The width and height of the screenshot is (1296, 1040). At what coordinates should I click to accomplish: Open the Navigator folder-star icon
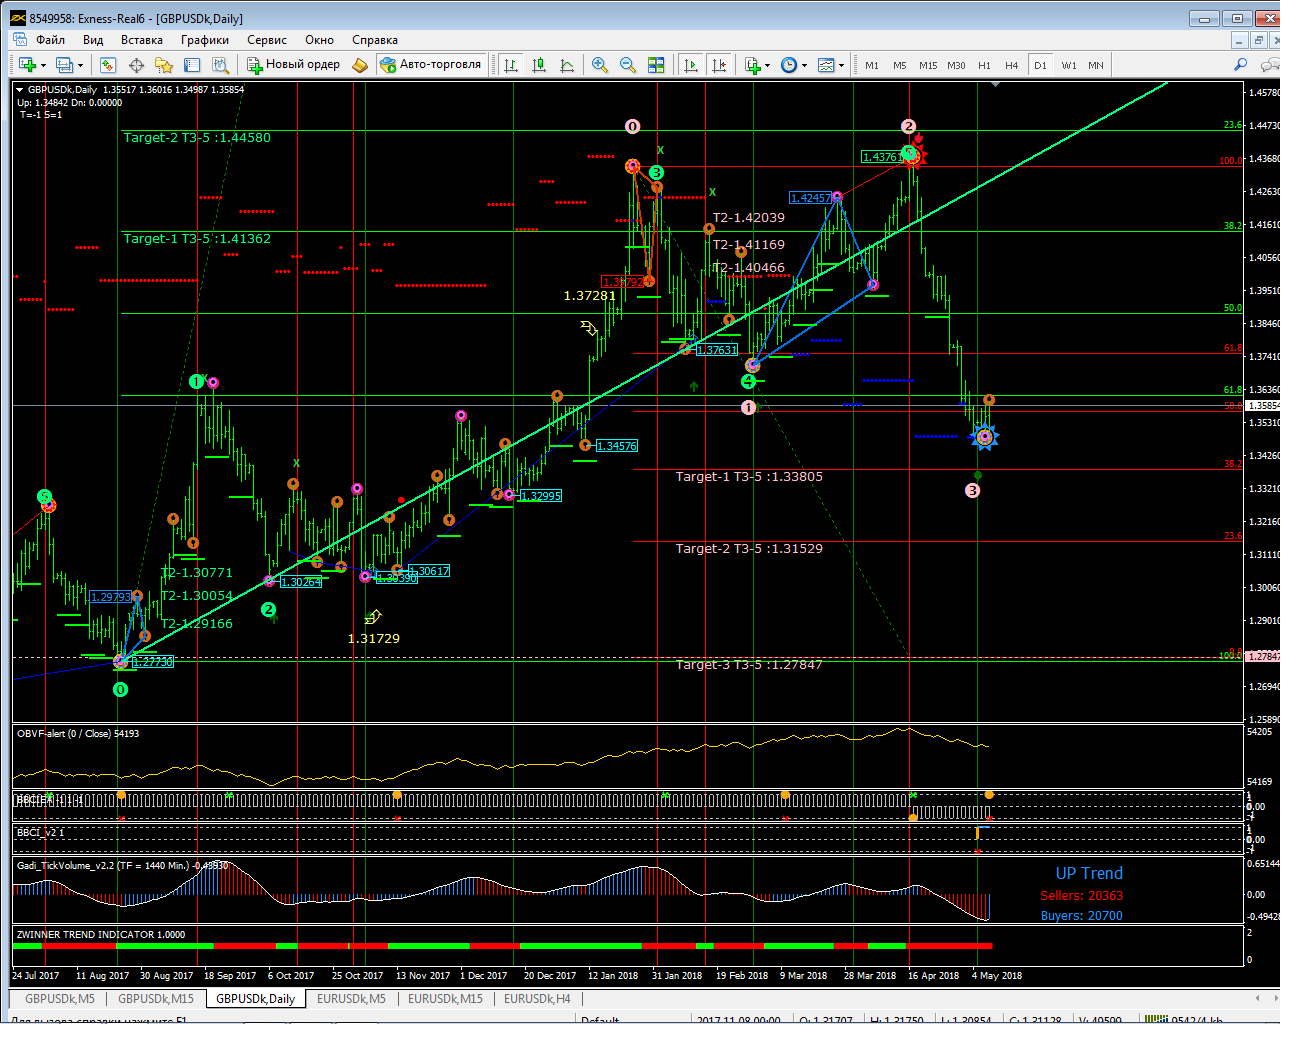[x=164, y=65]
